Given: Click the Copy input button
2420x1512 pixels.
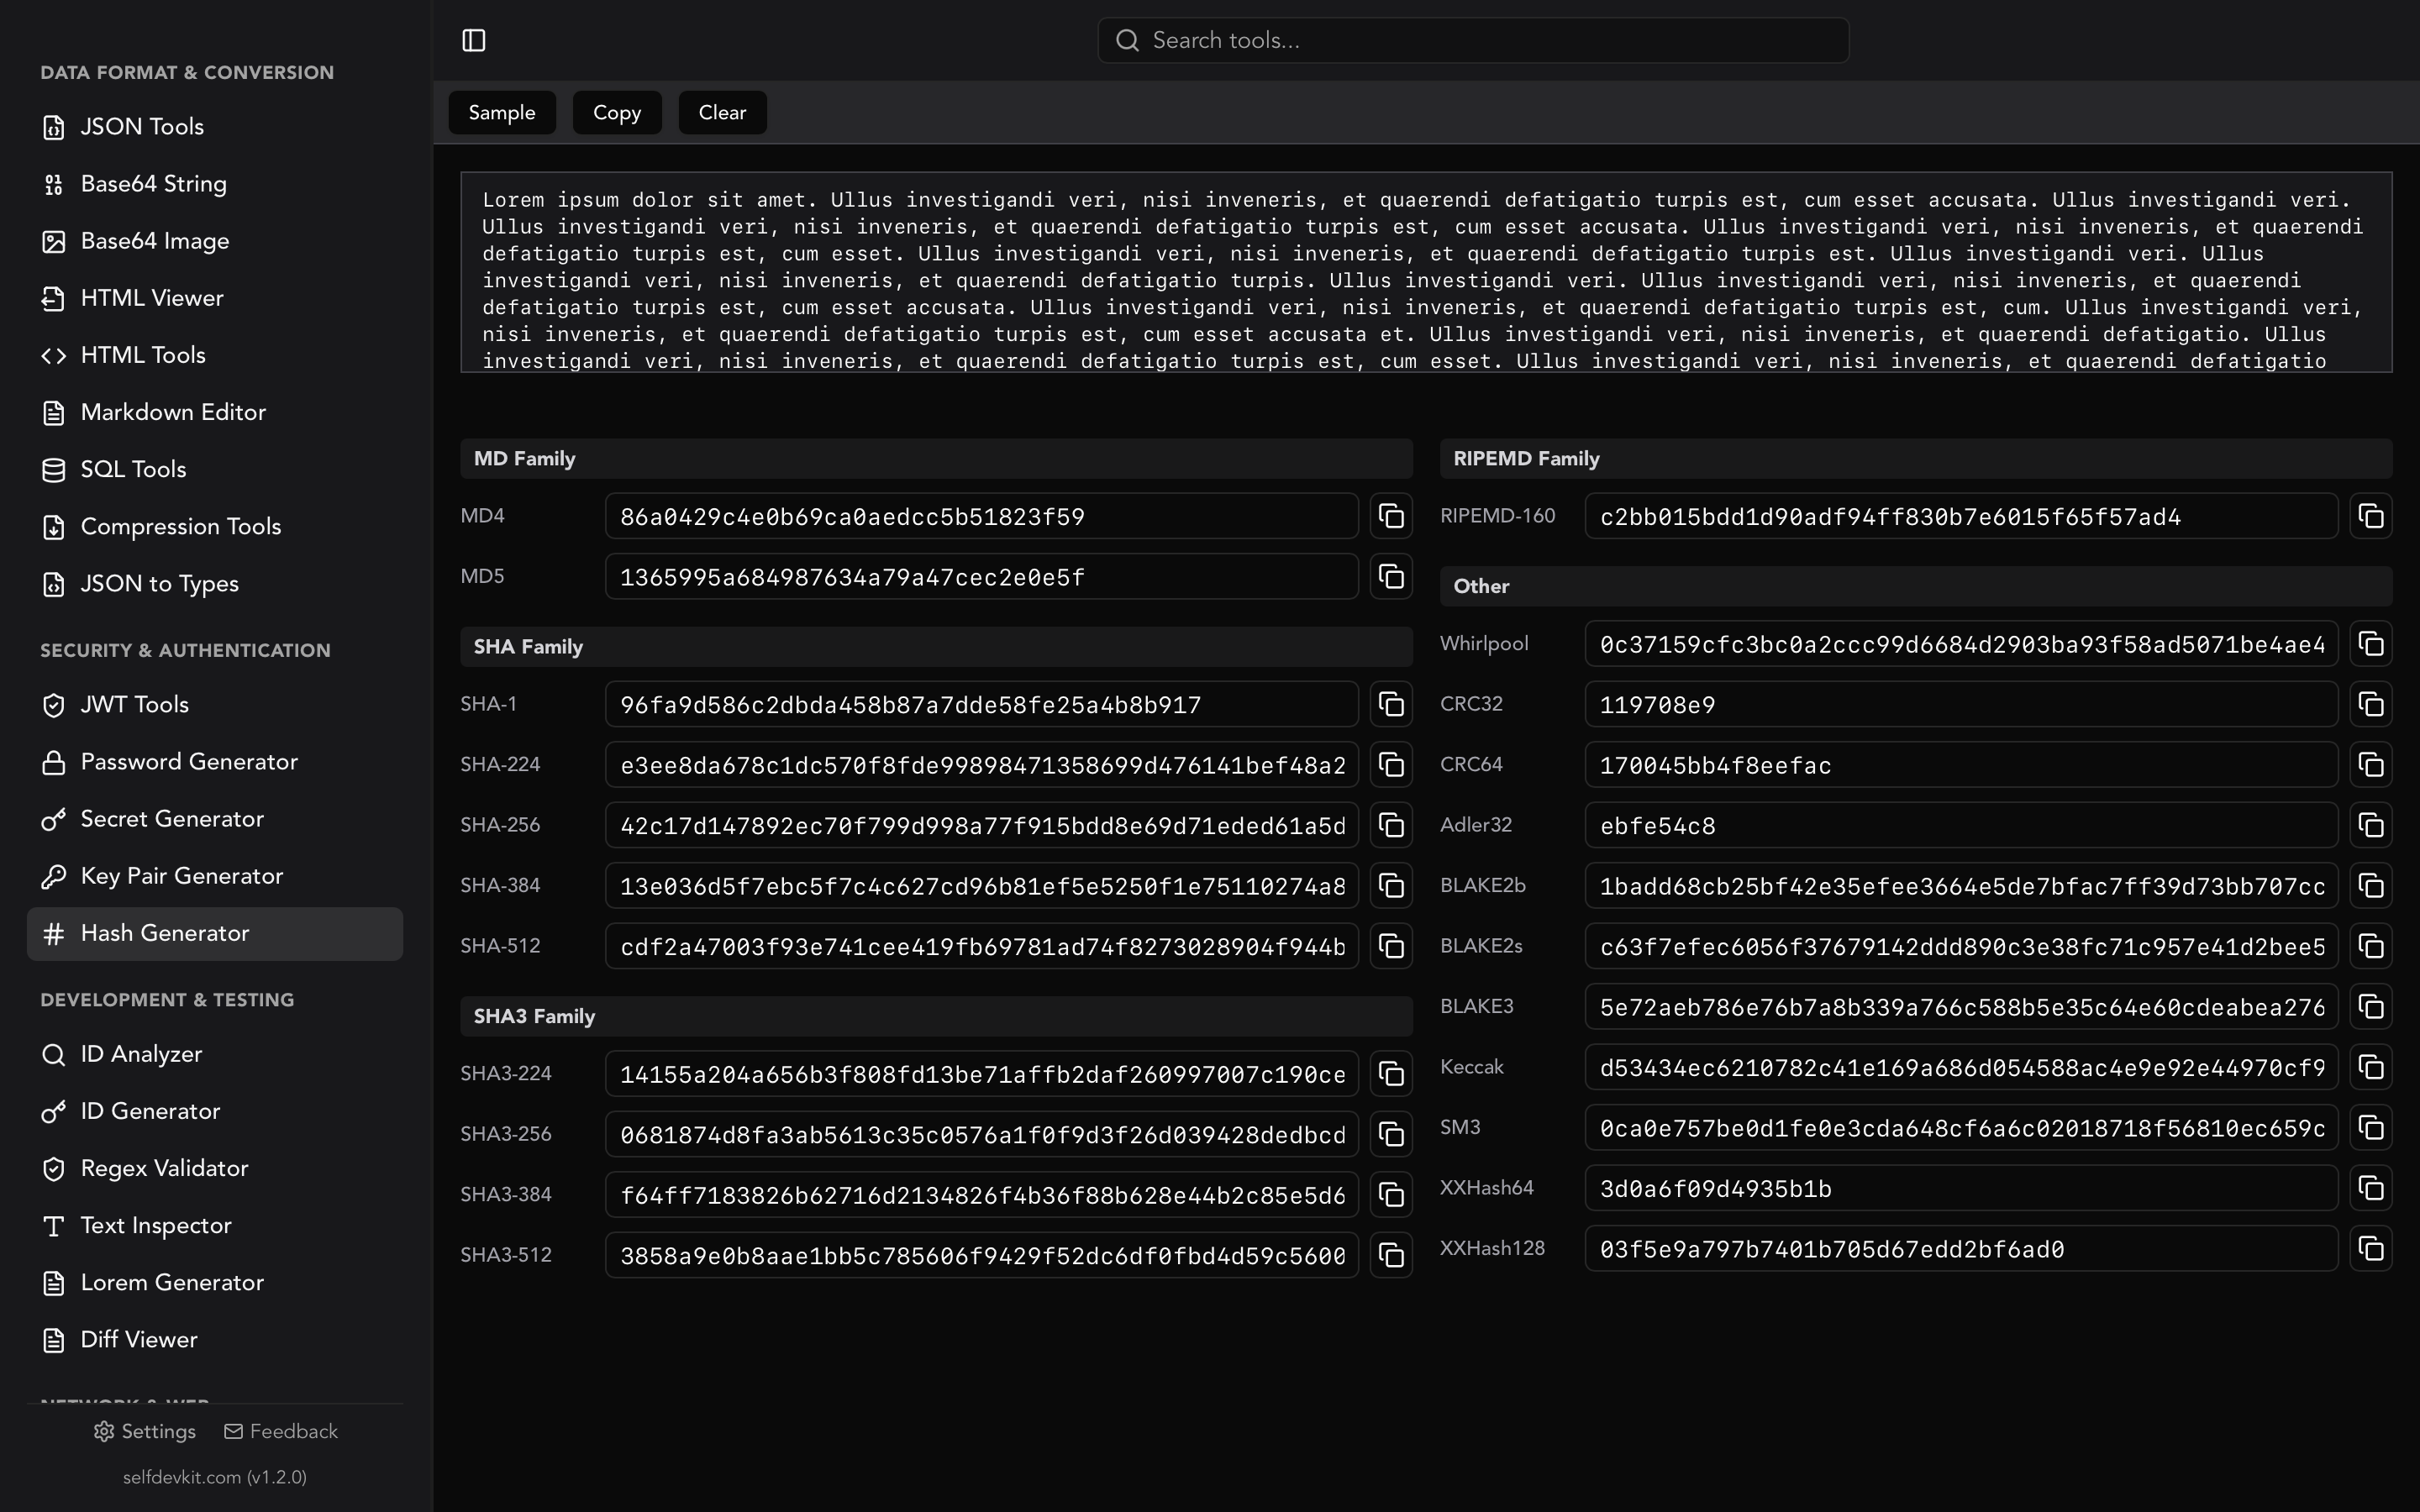Looking at the screenshot, I should [617, 112].
